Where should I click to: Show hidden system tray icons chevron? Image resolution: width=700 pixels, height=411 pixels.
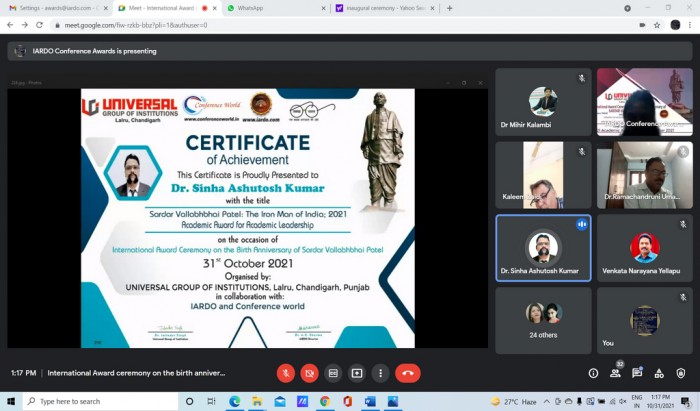pos(546,402)
